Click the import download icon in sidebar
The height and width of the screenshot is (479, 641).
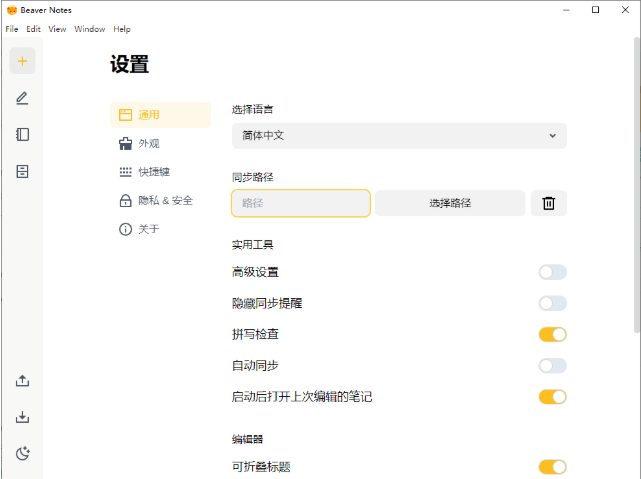(22, 417)
